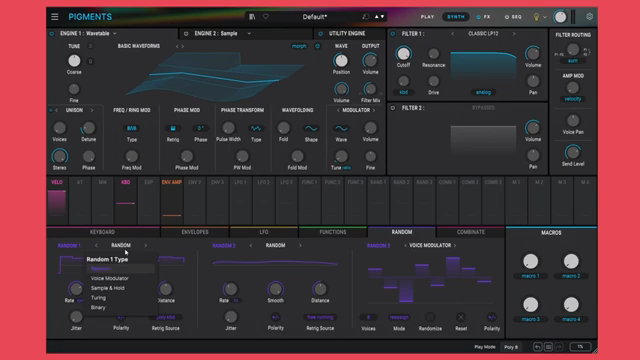Enable bypassed Filter 2 power button

coord(393,108)
